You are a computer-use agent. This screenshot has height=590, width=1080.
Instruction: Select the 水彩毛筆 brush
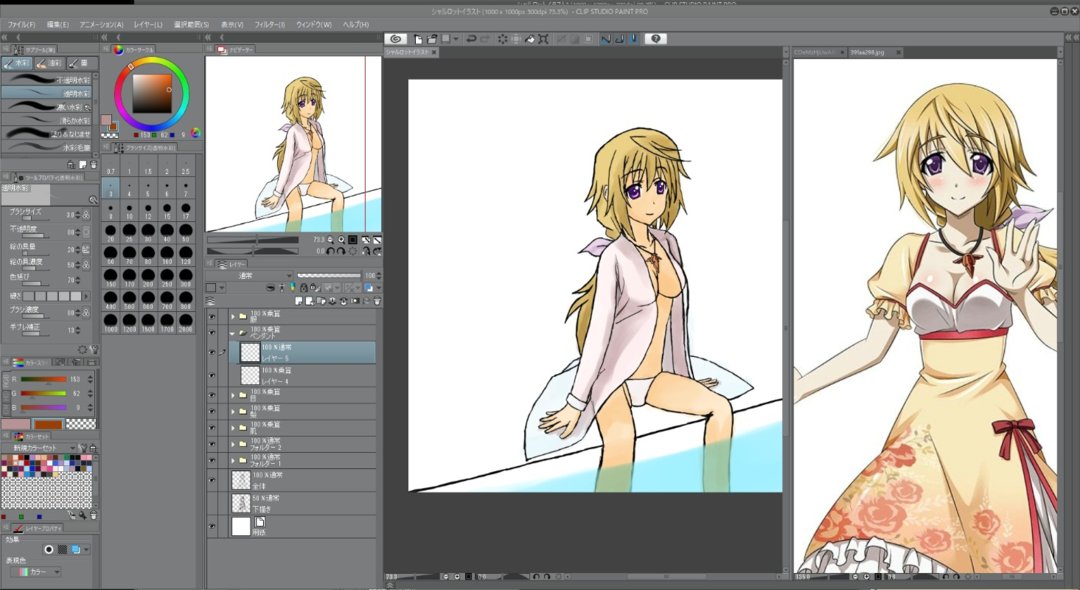click(x=47, y=147)
